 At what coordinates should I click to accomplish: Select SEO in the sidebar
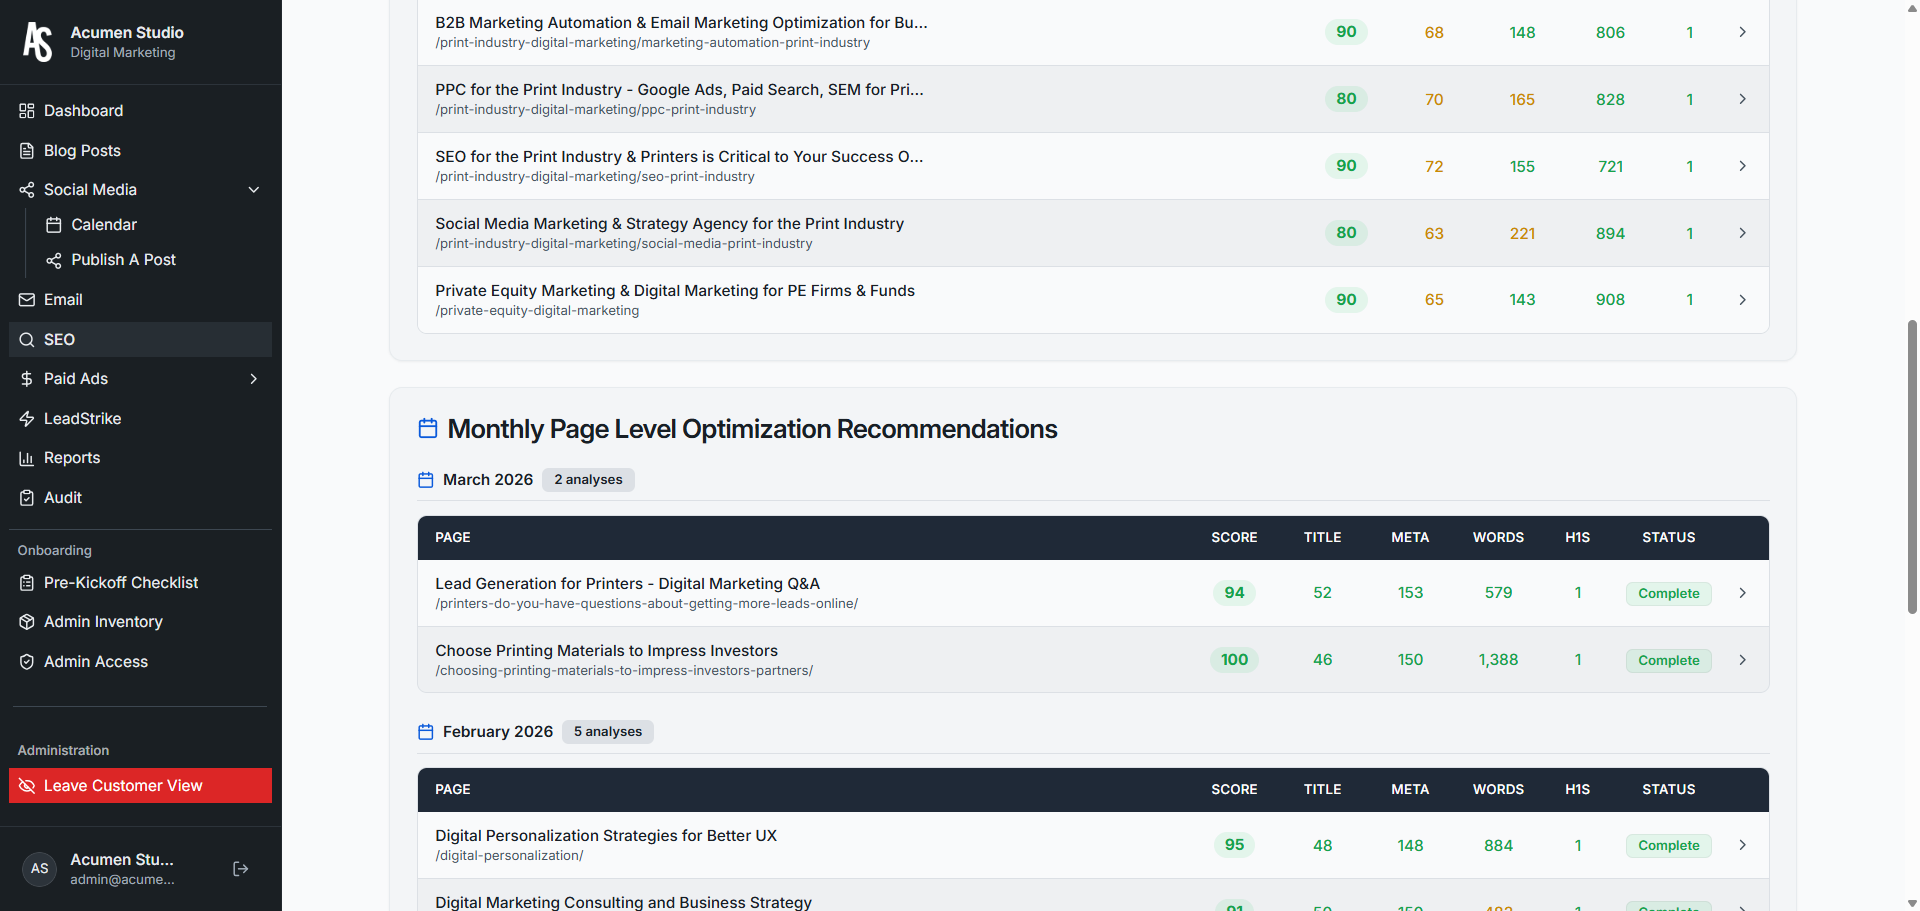[x=140, y=340]
